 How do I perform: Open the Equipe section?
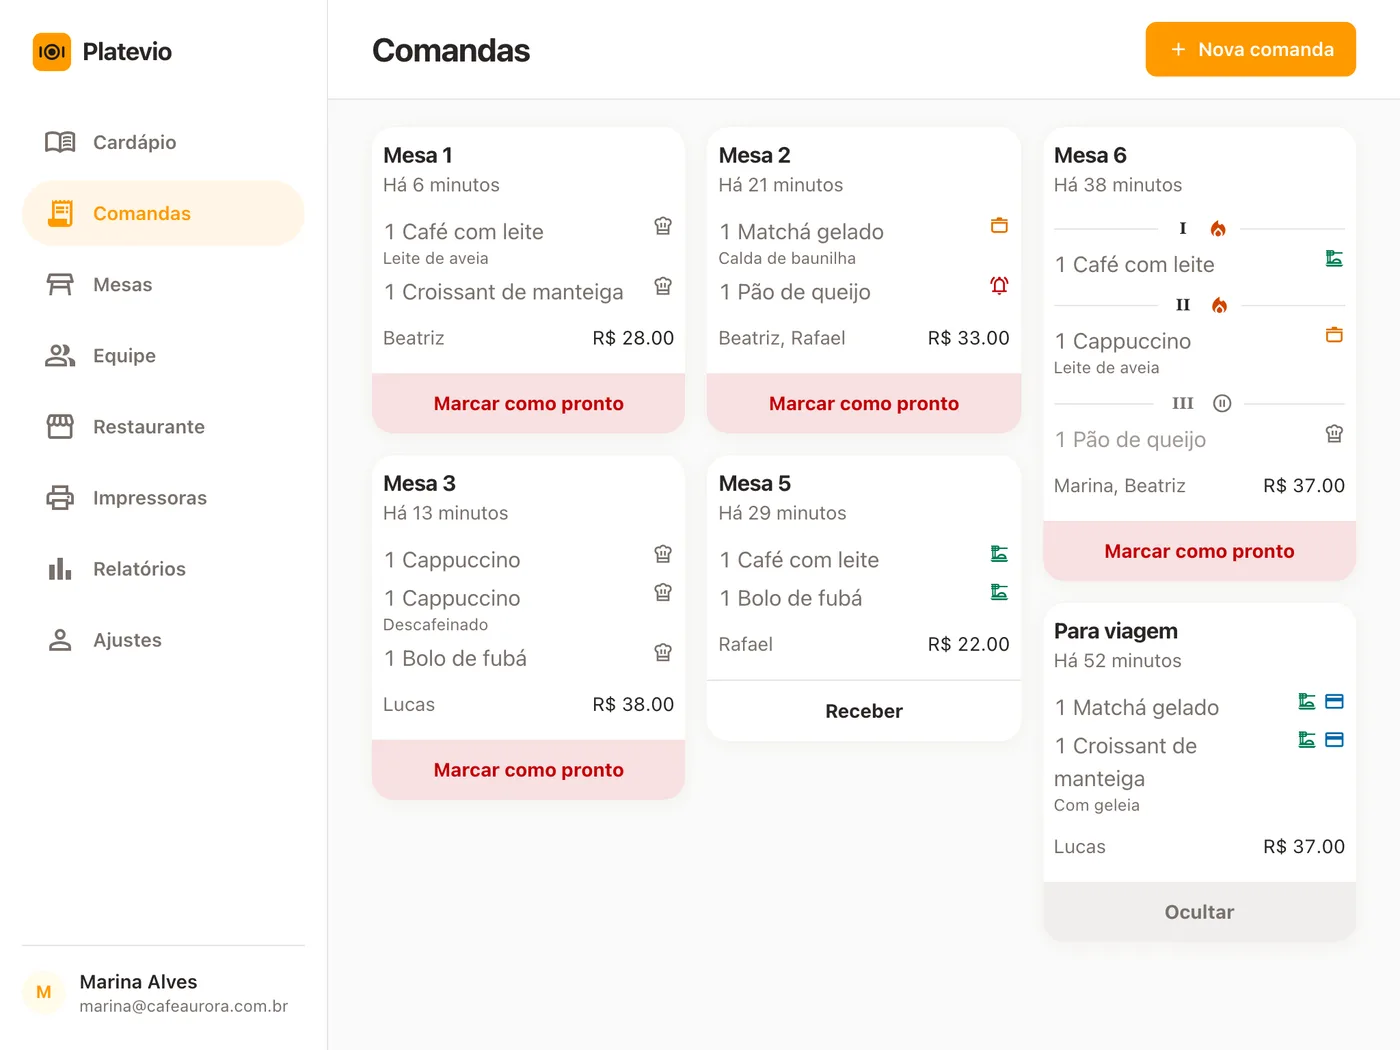pos(163,355)
